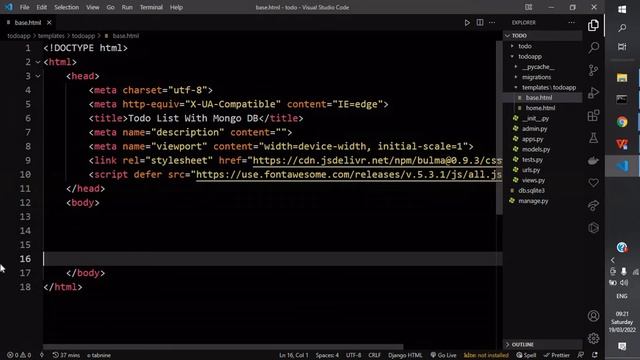Launch Google Chrome from taskbar
This screenshot has height=360, width=640.
[x=622, y=122]
